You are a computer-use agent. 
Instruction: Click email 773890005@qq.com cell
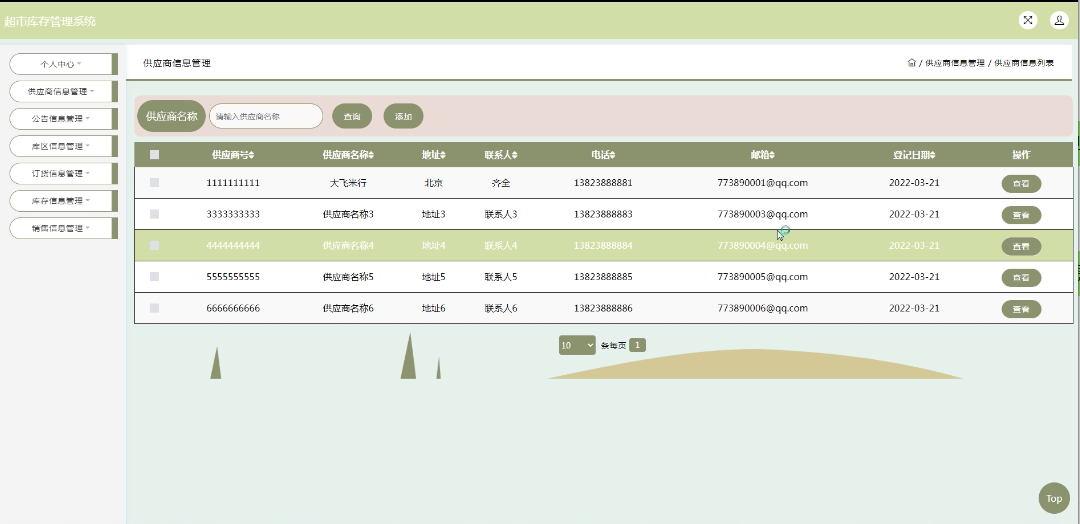(762, 277)
